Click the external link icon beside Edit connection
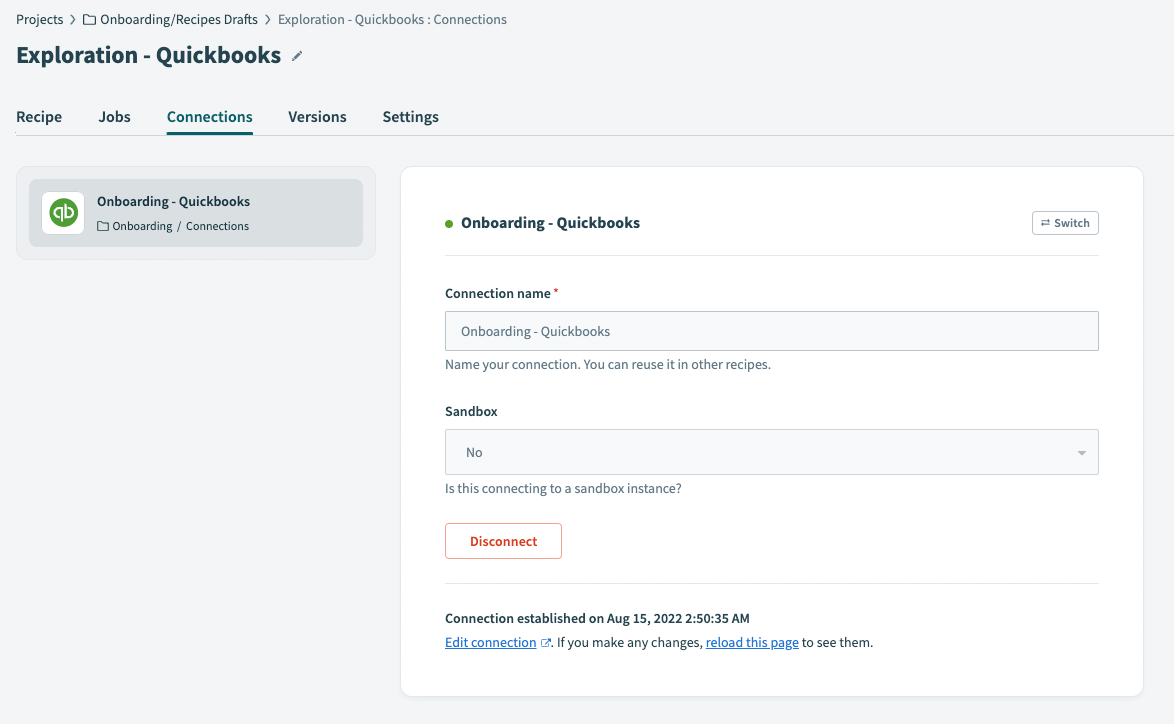 (x=546, y=641)
